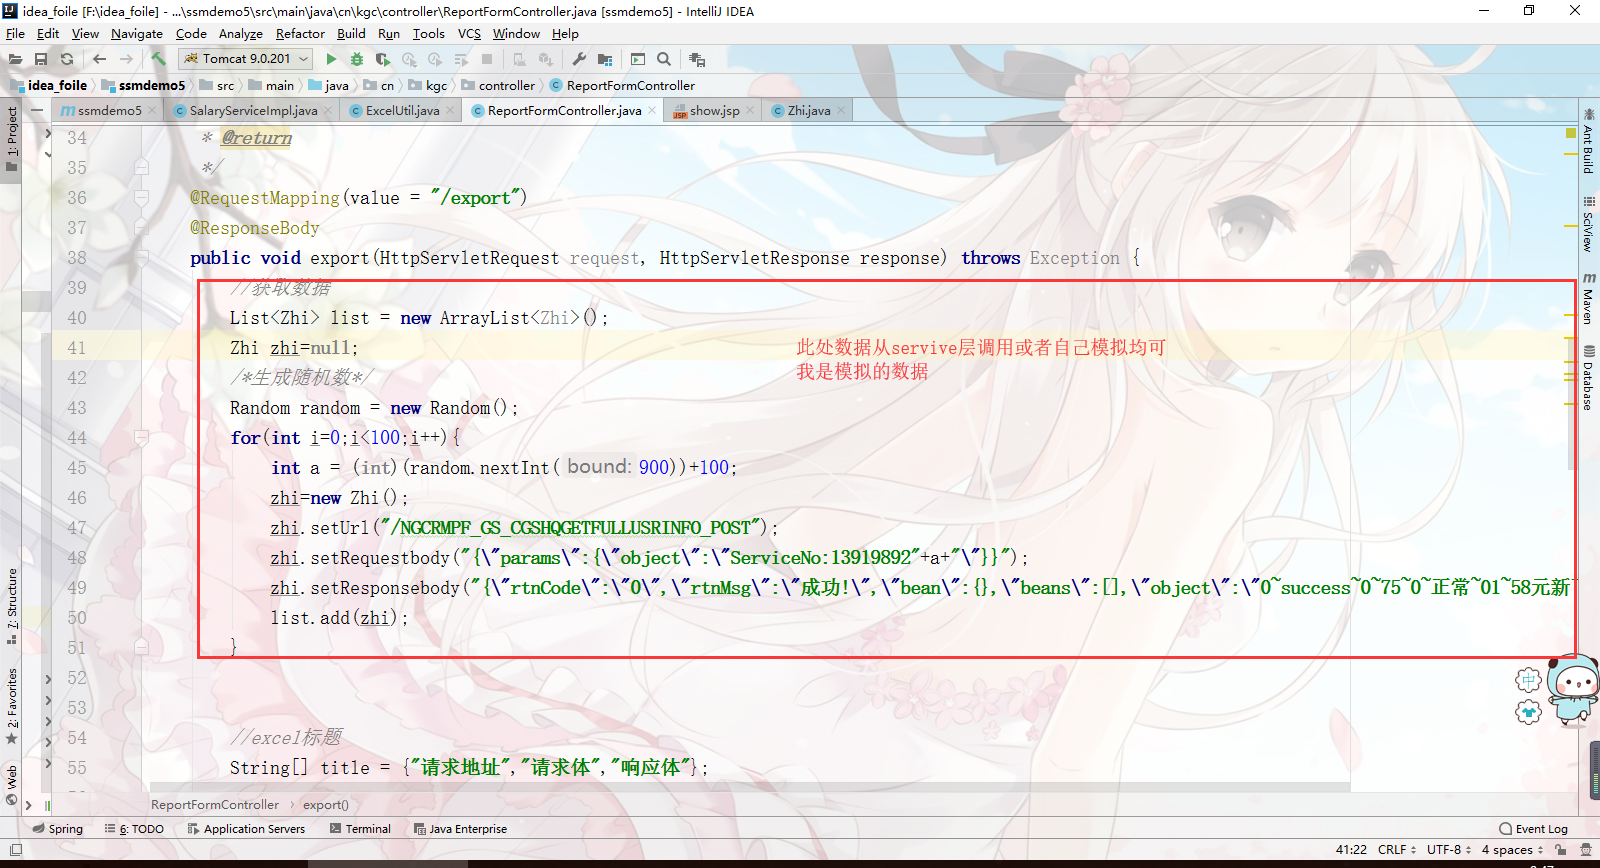Screen dimensions: 1600x868
Task: Click the tool windows icon at bottom-left corner
Action: tap(15, 850)
